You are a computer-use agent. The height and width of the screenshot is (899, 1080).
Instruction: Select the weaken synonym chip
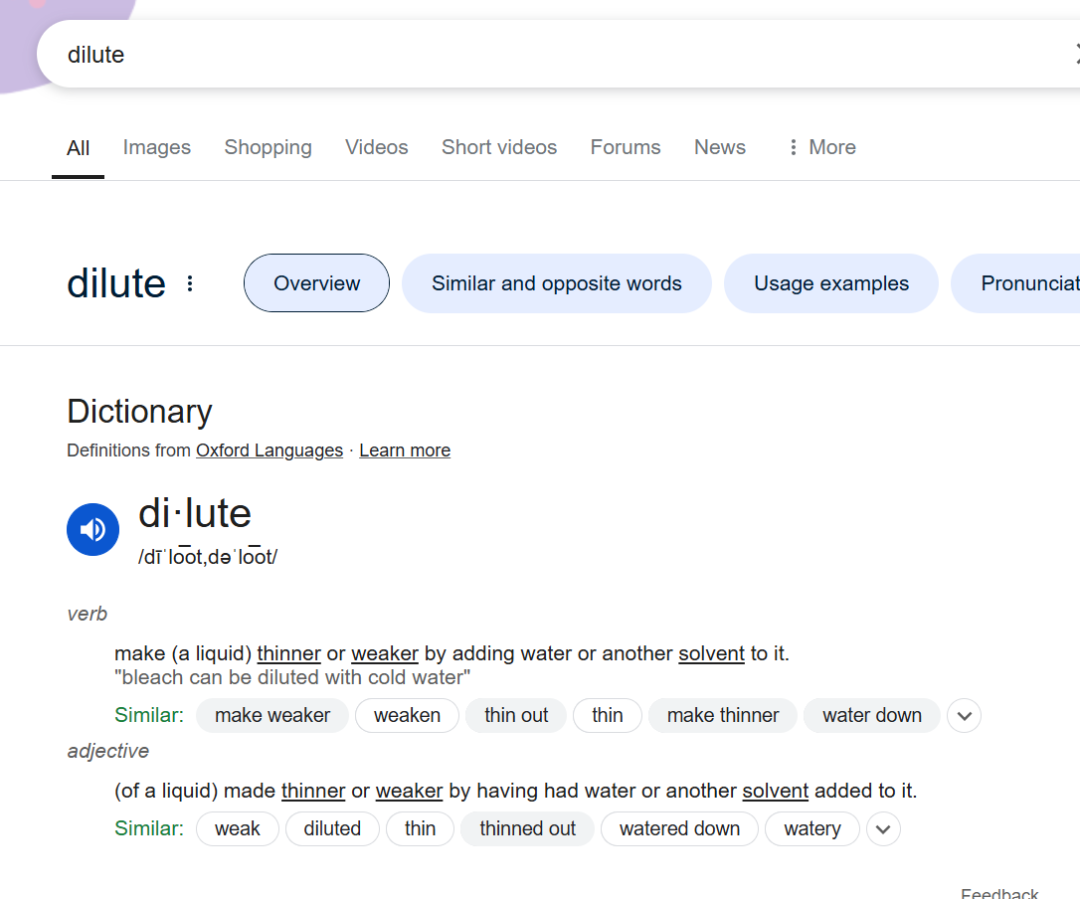click(407, 715)
